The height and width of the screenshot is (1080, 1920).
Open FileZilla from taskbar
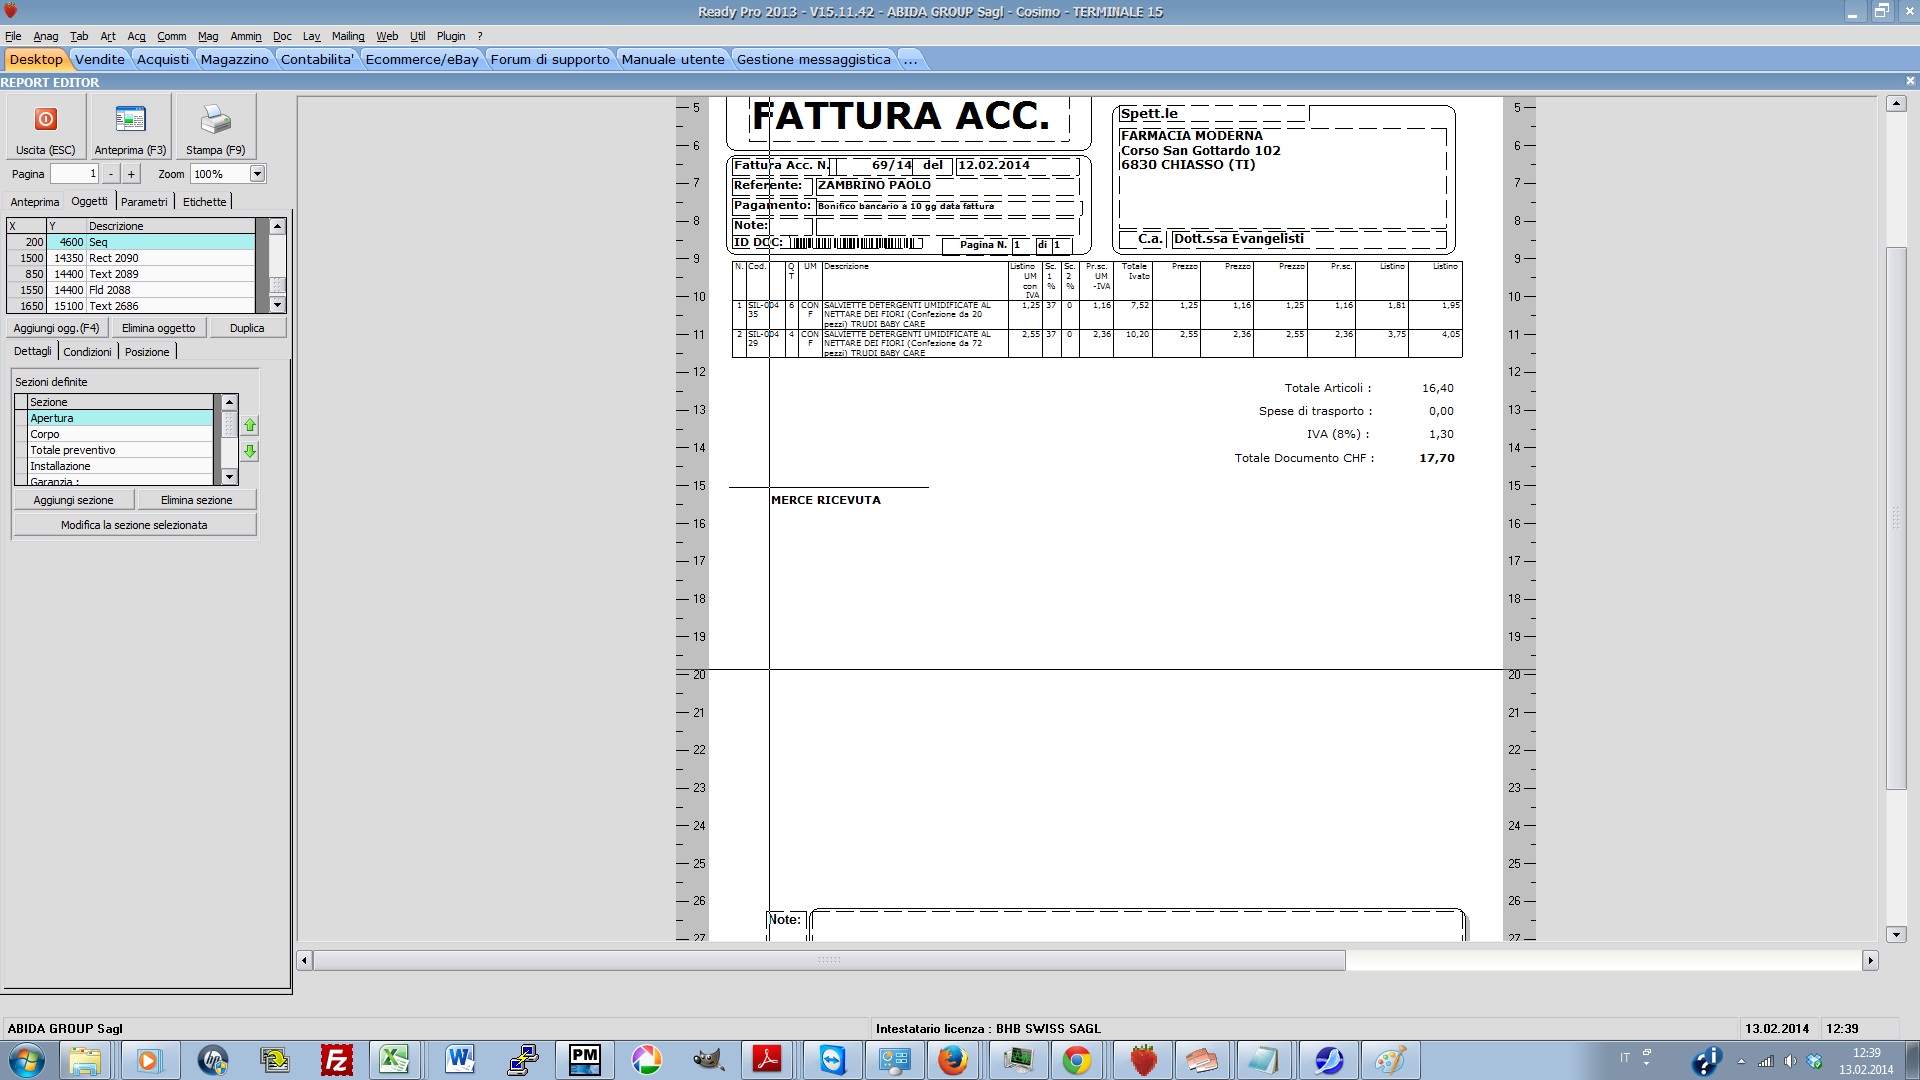[337, 1060]
